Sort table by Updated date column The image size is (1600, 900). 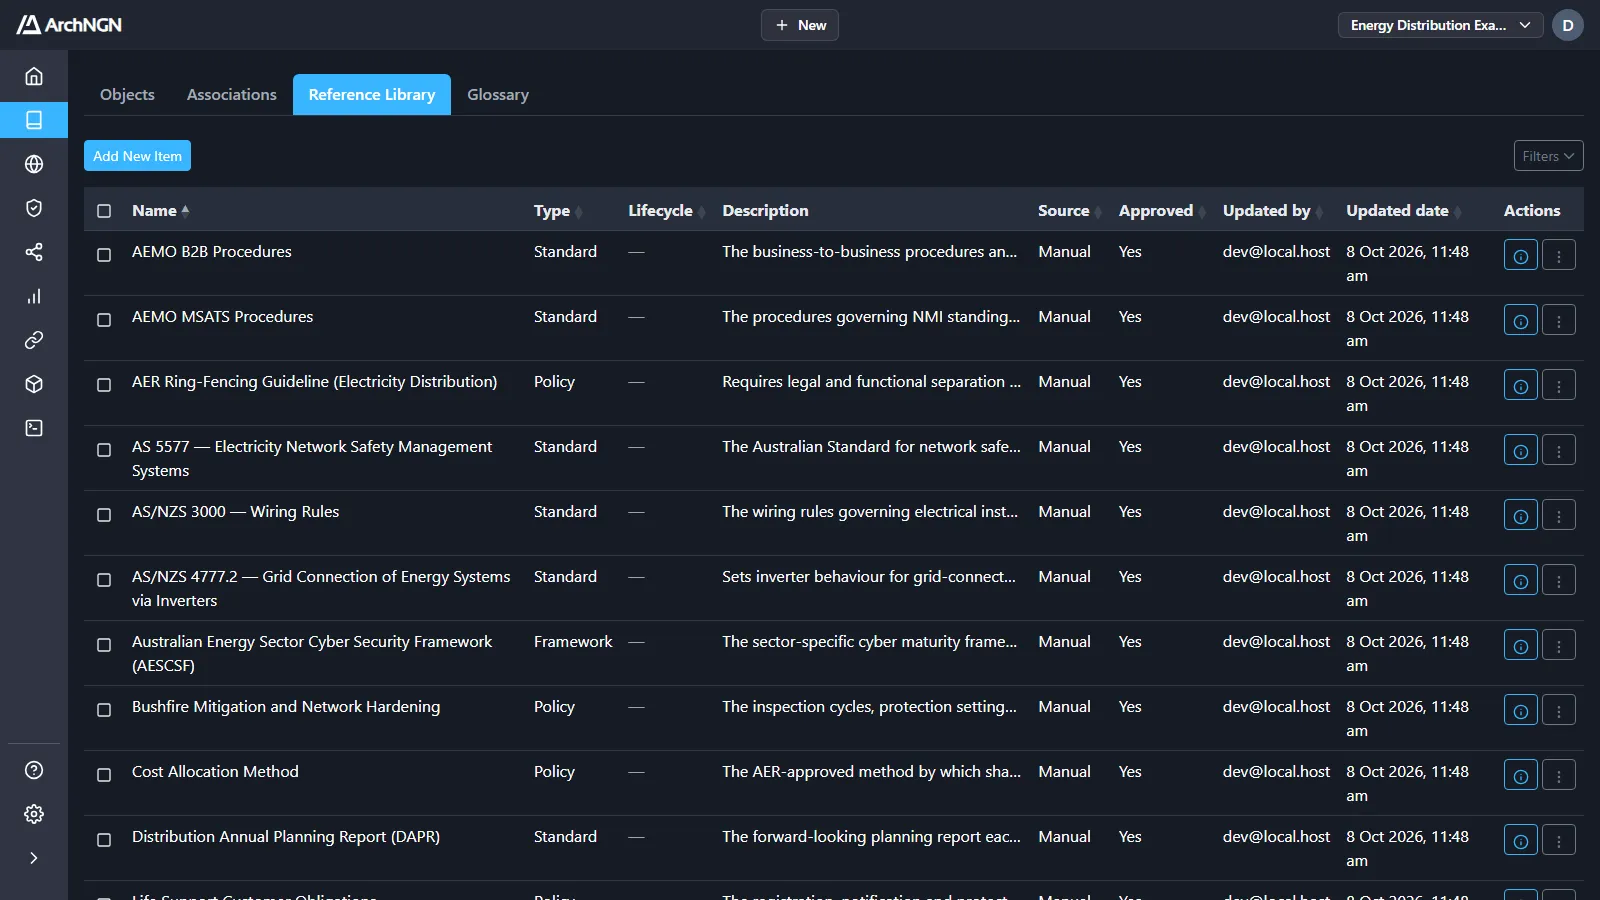click(1403, 211)
